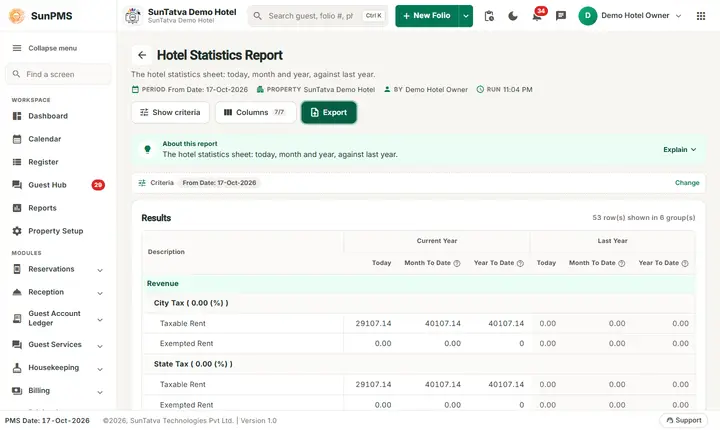Viewport: 720px width, 430px height.
Task: Open Calendar from the sidebar
Action: pyautogui.click(x=58, y=139)
